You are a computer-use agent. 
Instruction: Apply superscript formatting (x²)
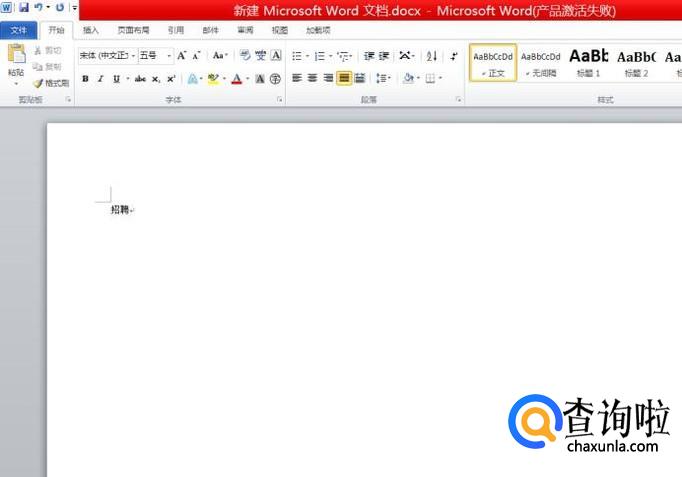[x=171, y=79]
